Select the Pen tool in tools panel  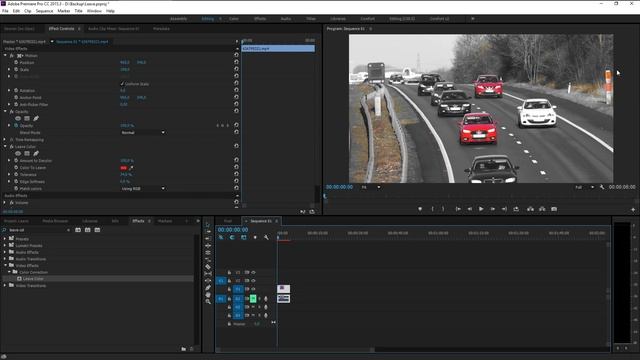pyautogui.click(x=208, y=287)
